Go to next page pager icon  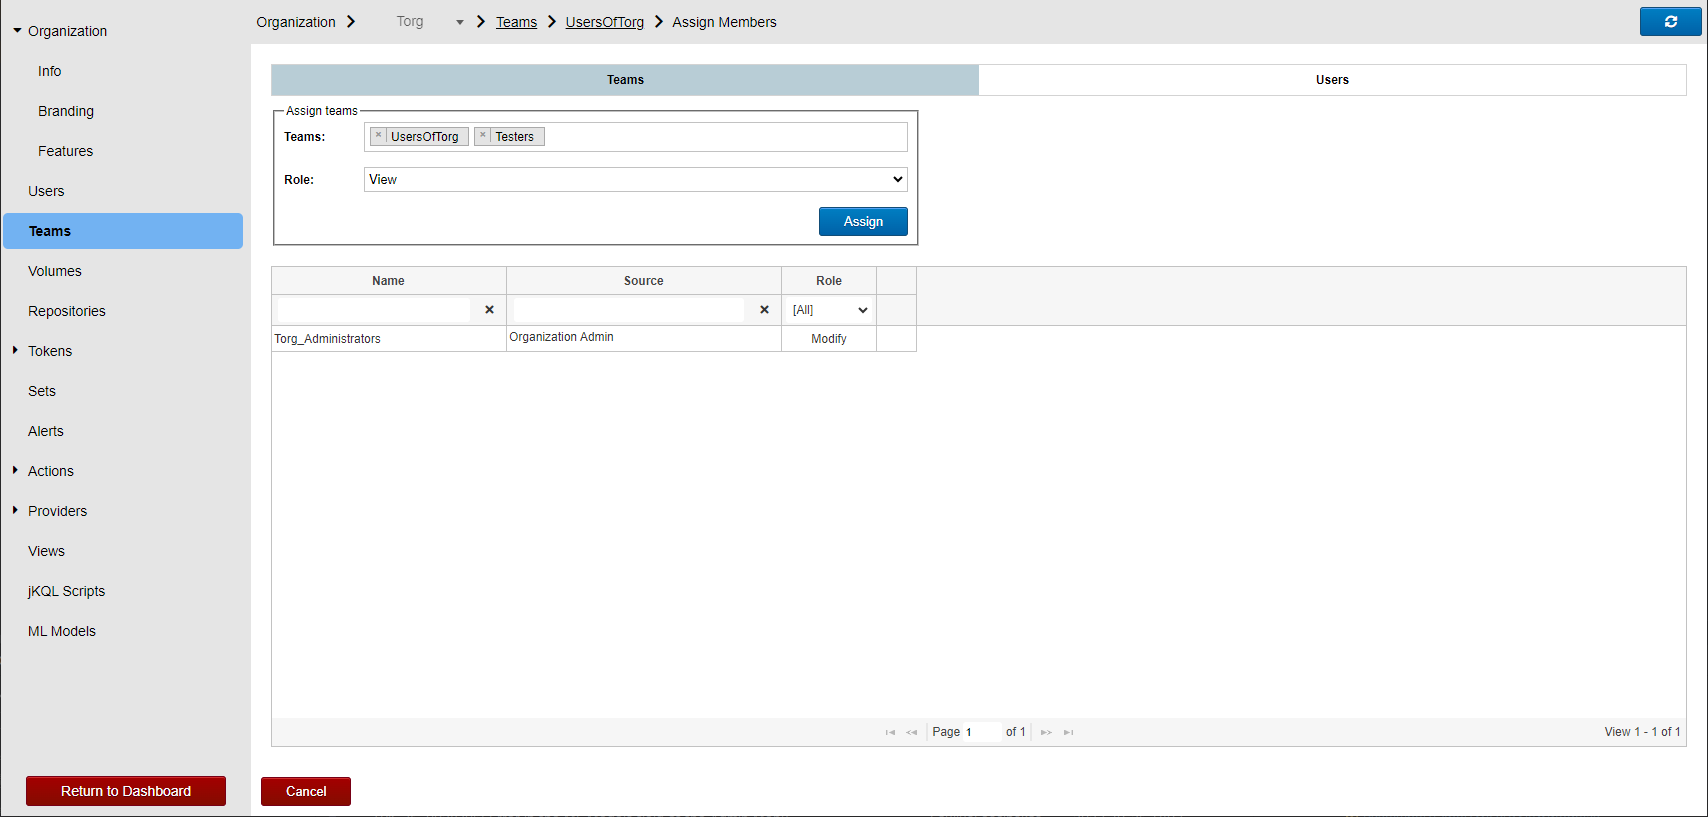(x=1046, y=732)
